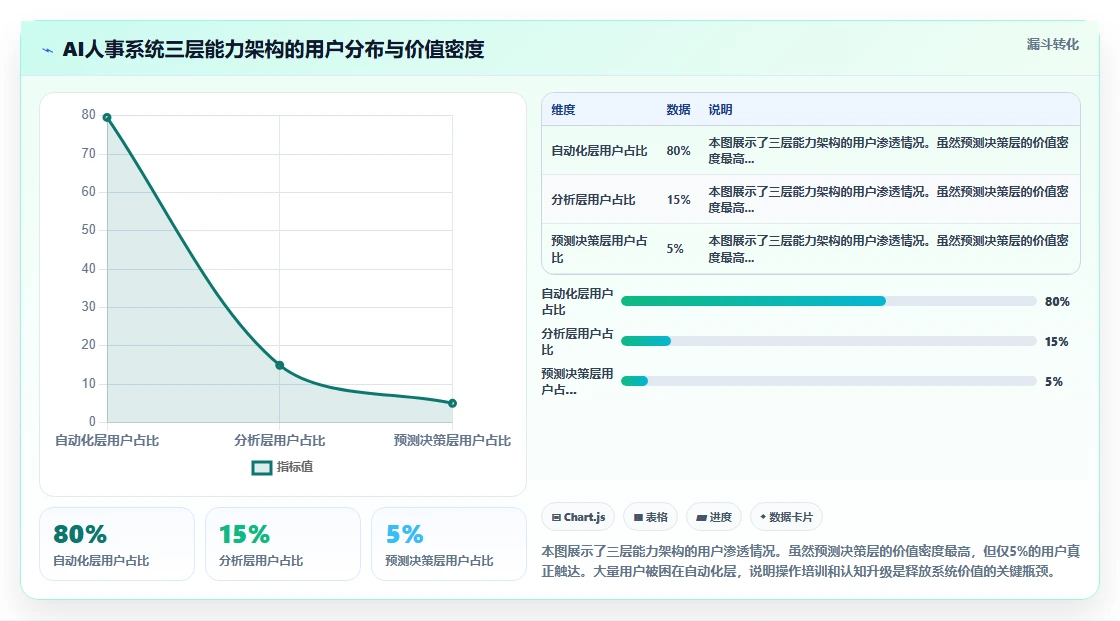1120x621 pixels.
Task: Click the 15% value beside the progress bar
Action: point(1056,342)
